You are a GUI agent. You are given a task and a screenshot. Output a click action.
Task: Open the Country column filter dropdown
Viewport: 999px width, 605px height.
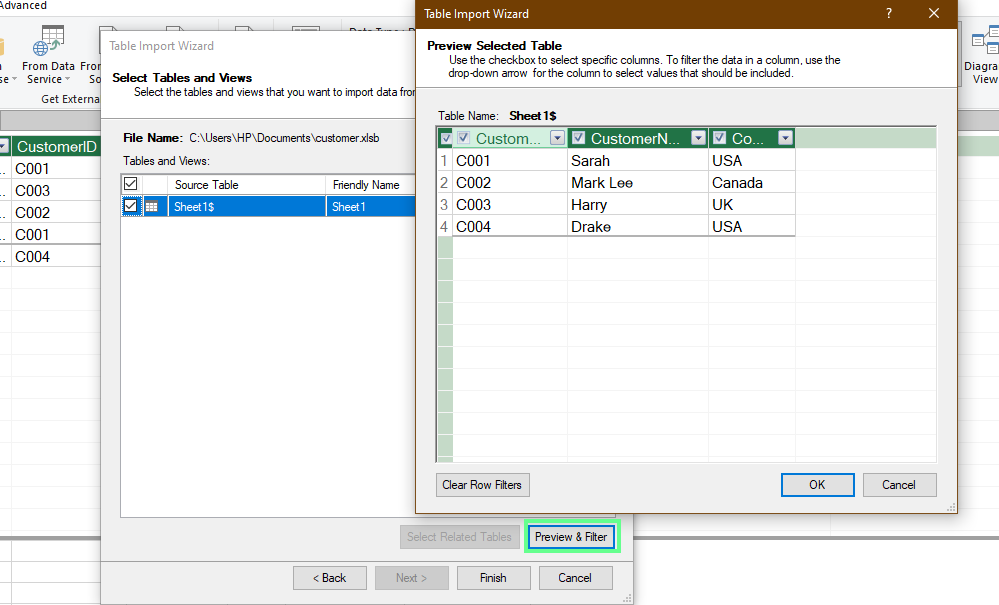pyautogui.click(x=786, y=137)
